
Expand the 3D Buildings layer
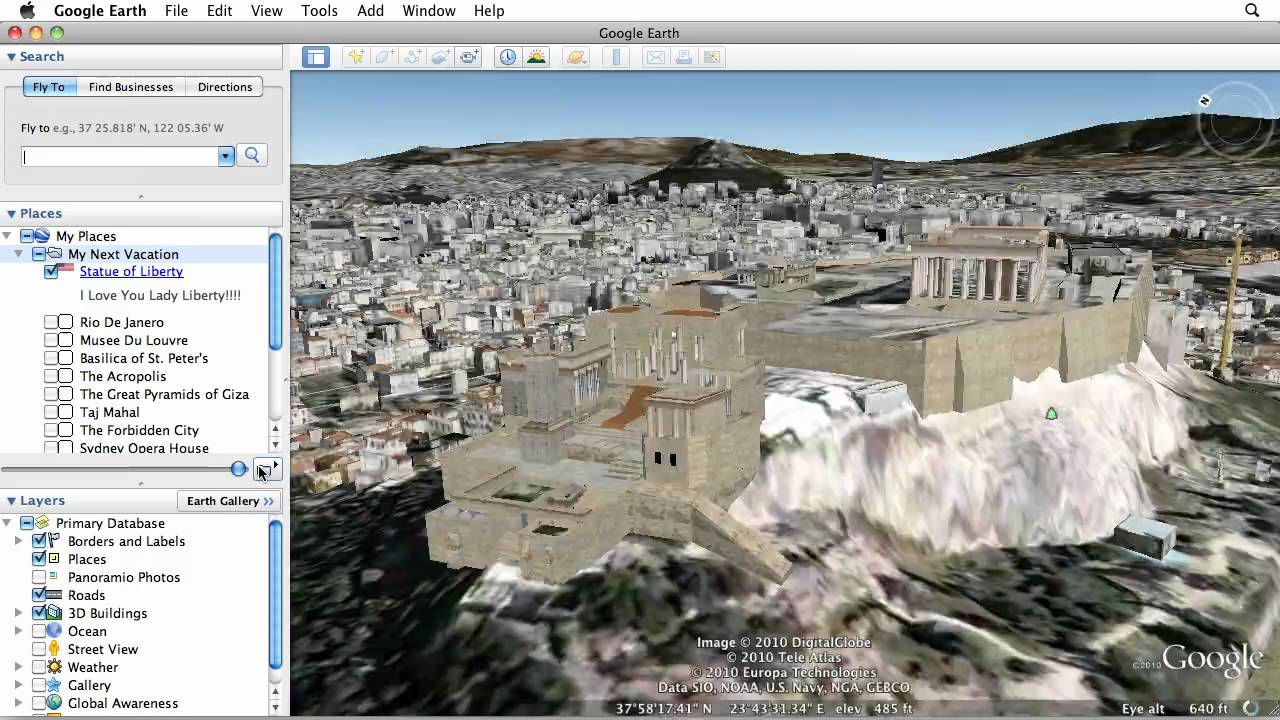pos(19,613)
